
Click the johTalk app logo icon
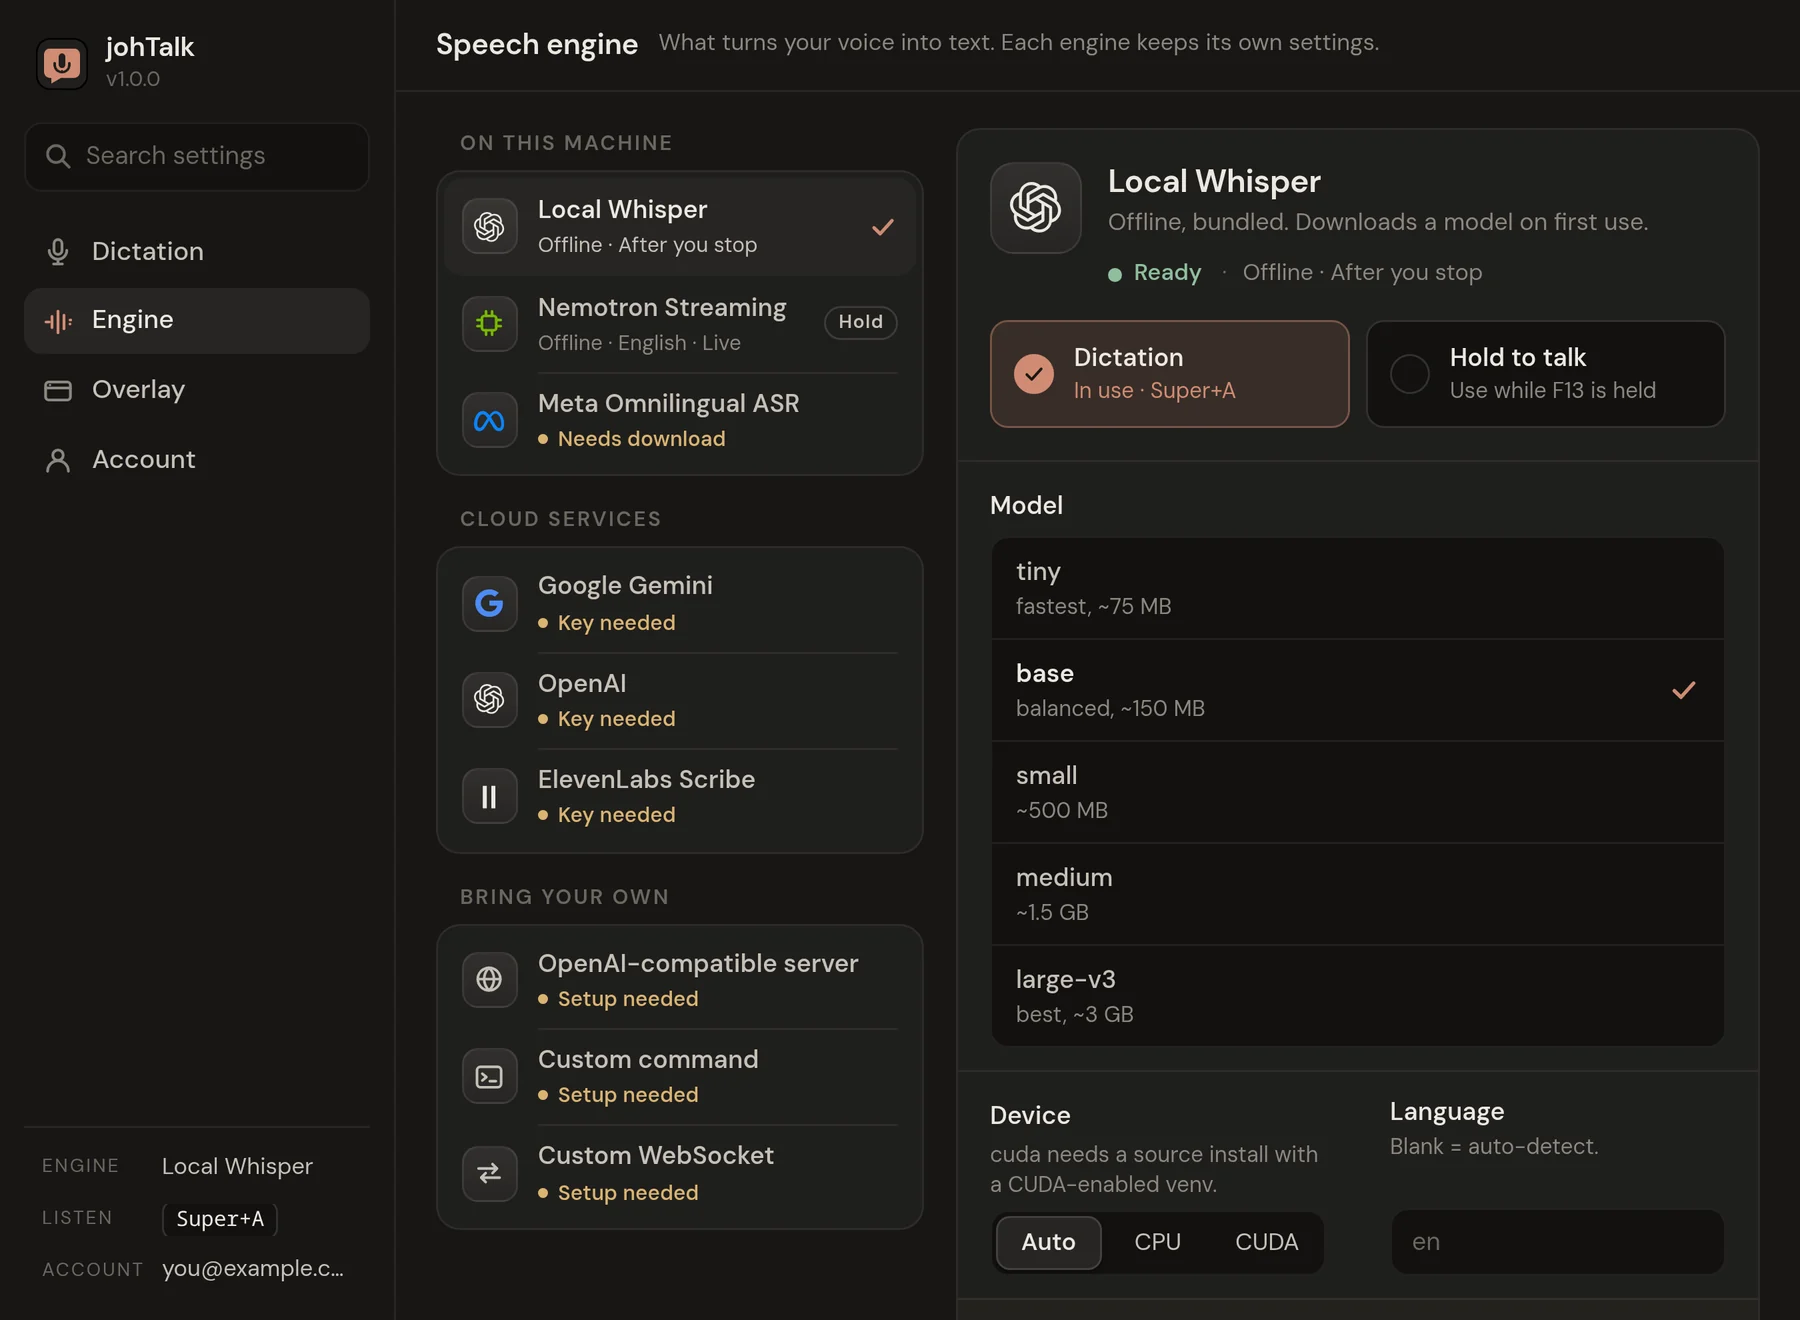coord(62,63)
